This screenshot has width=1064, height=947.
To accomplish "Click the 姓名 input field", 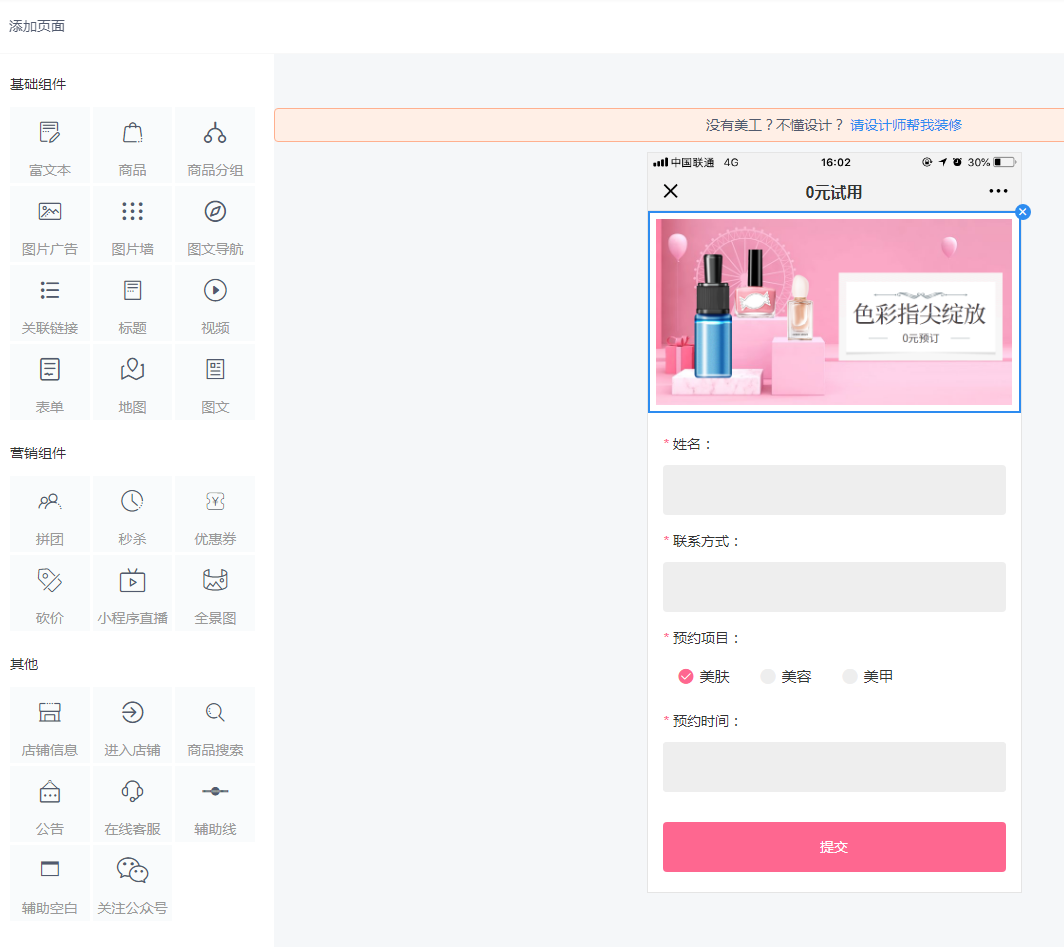I will coord(834,490).
